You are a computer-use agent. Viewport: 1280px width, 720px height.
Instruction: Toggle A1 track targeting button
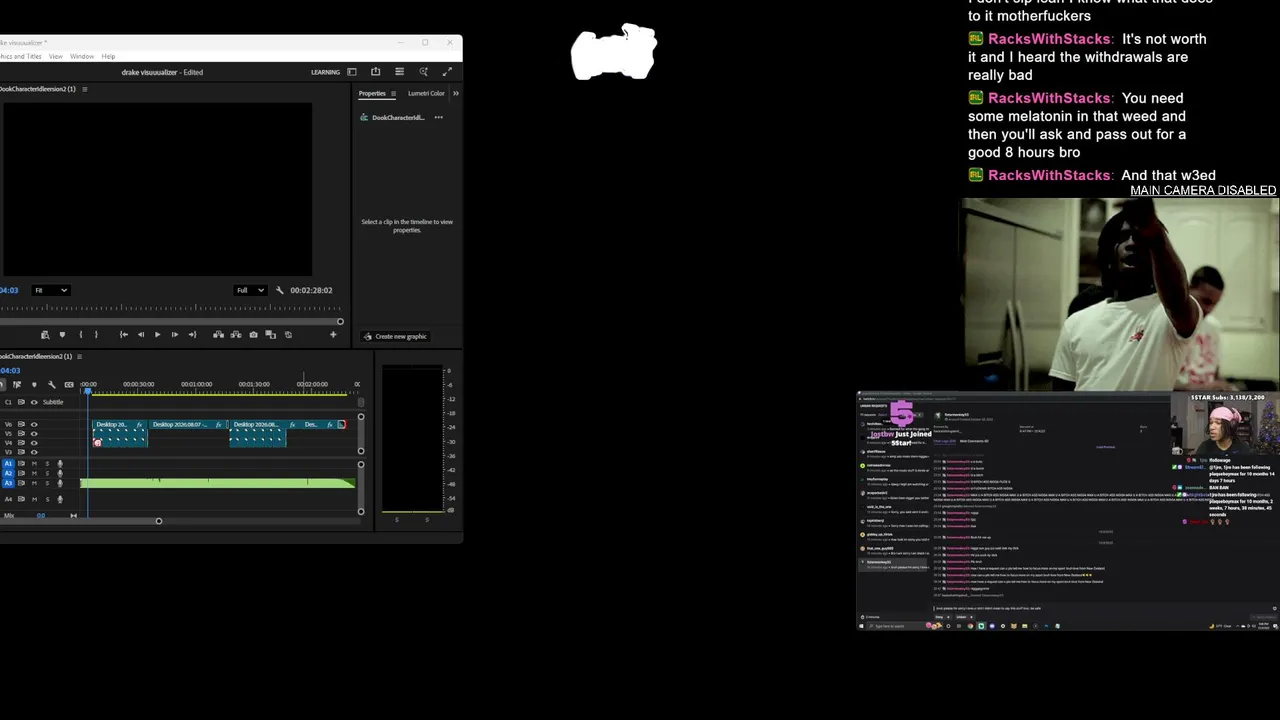click(x=9, y=464)
